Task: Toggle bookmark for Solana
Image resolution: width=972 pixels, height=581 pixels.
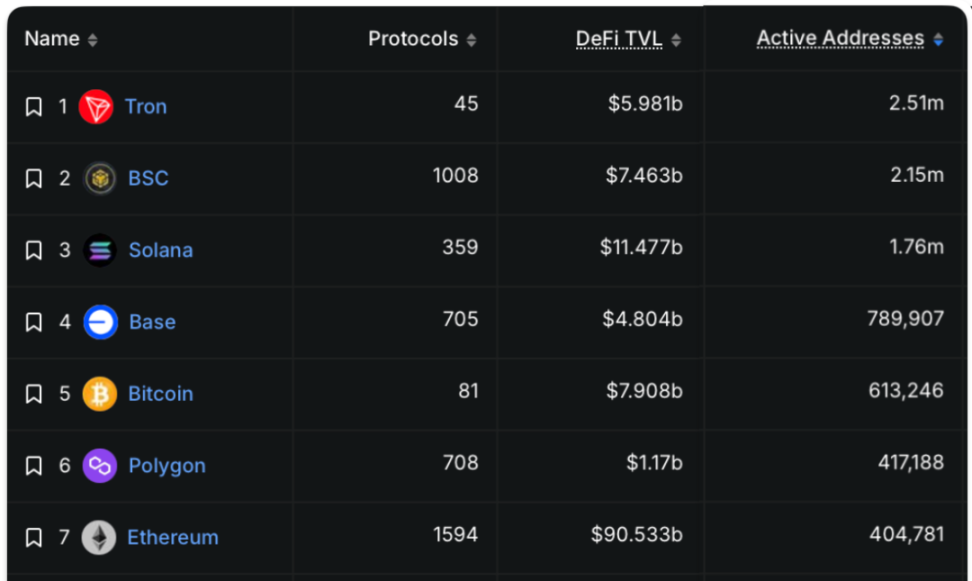Action: click(x=33, y=251)
